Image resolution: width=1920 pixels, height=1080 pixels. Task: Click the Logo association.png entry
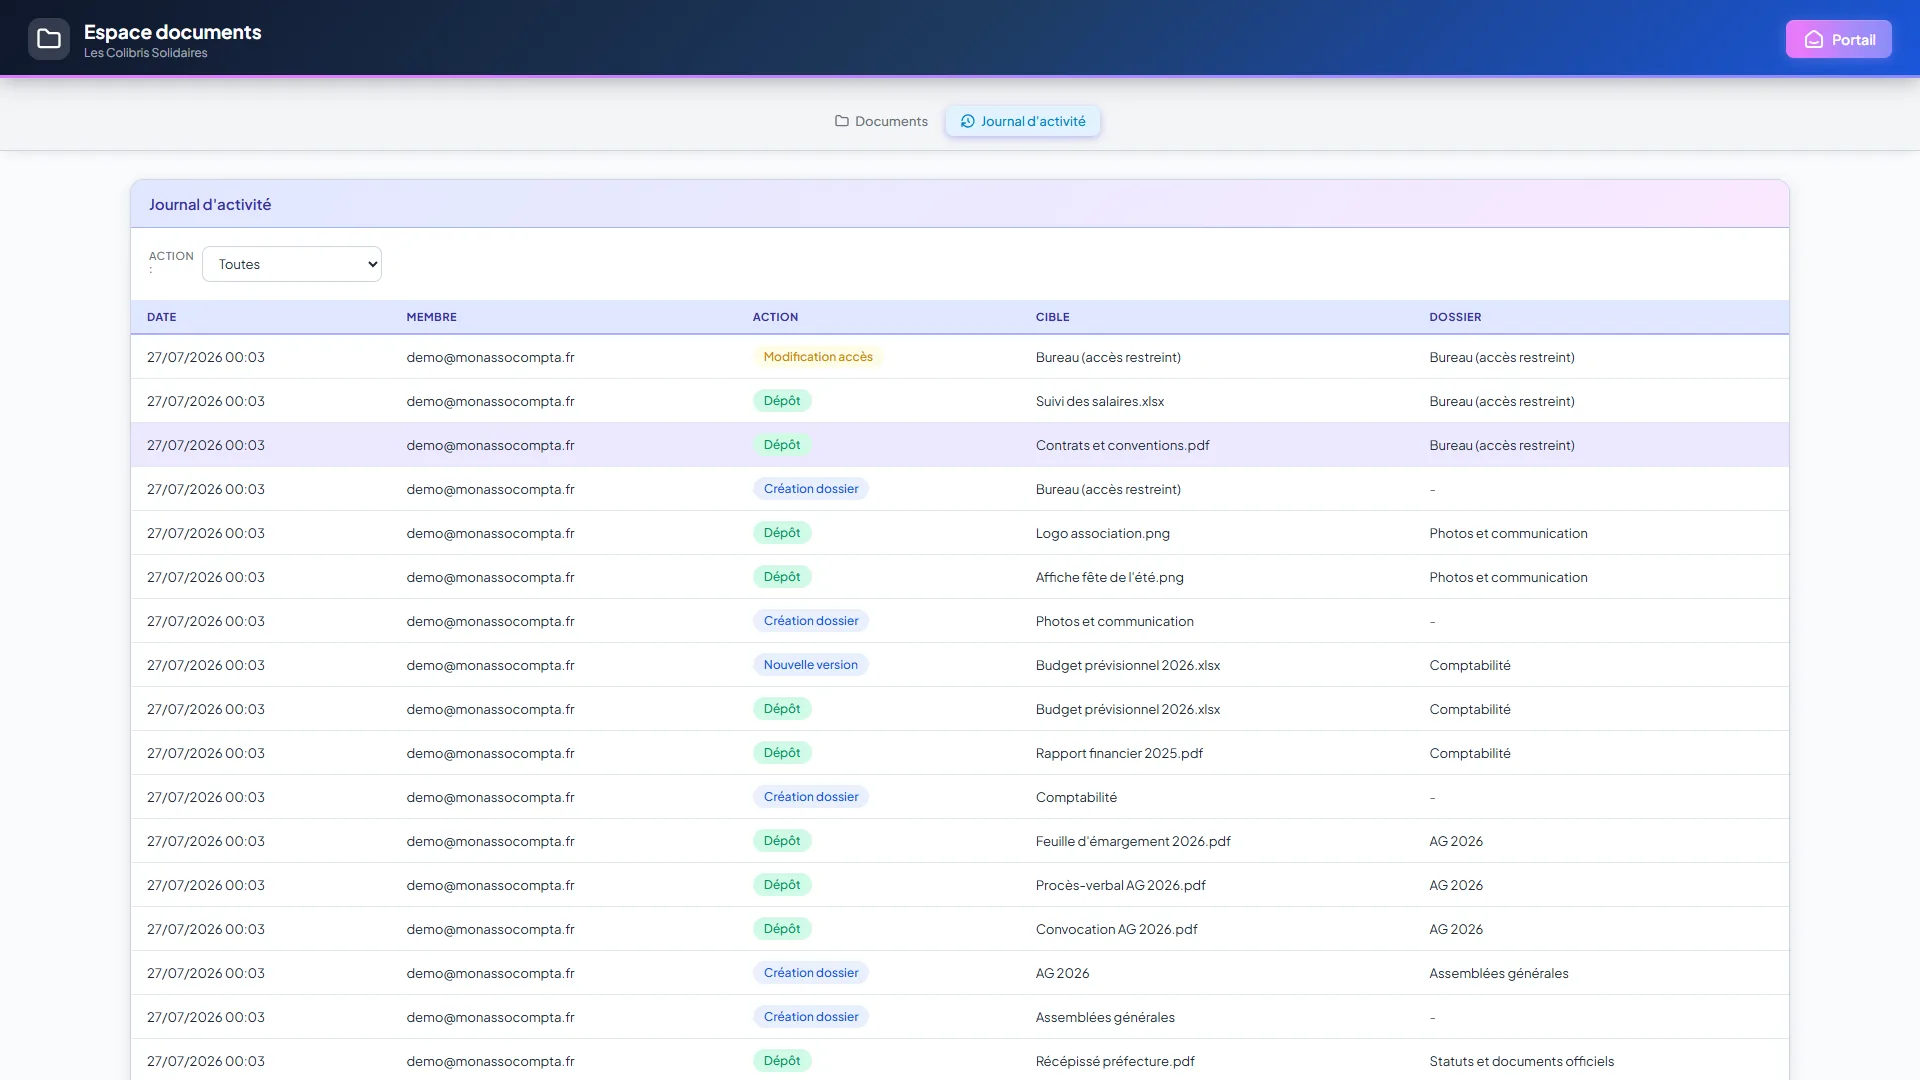tap(1102, 533)
